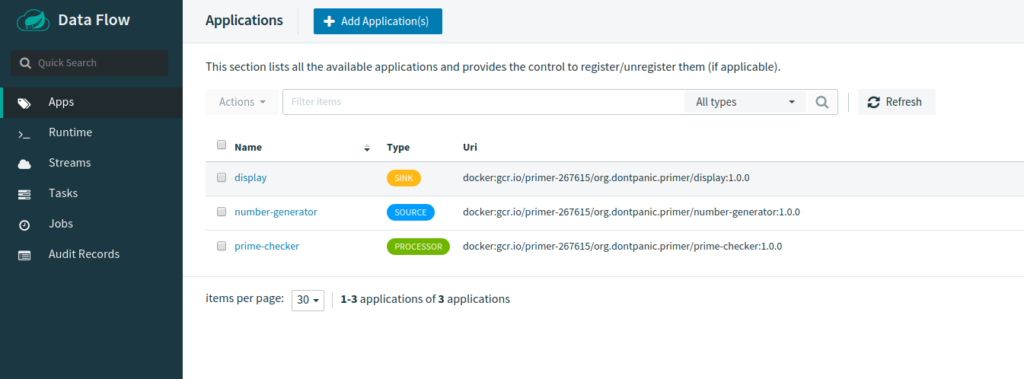Click the SOURCE type badge

coord(410,212)
